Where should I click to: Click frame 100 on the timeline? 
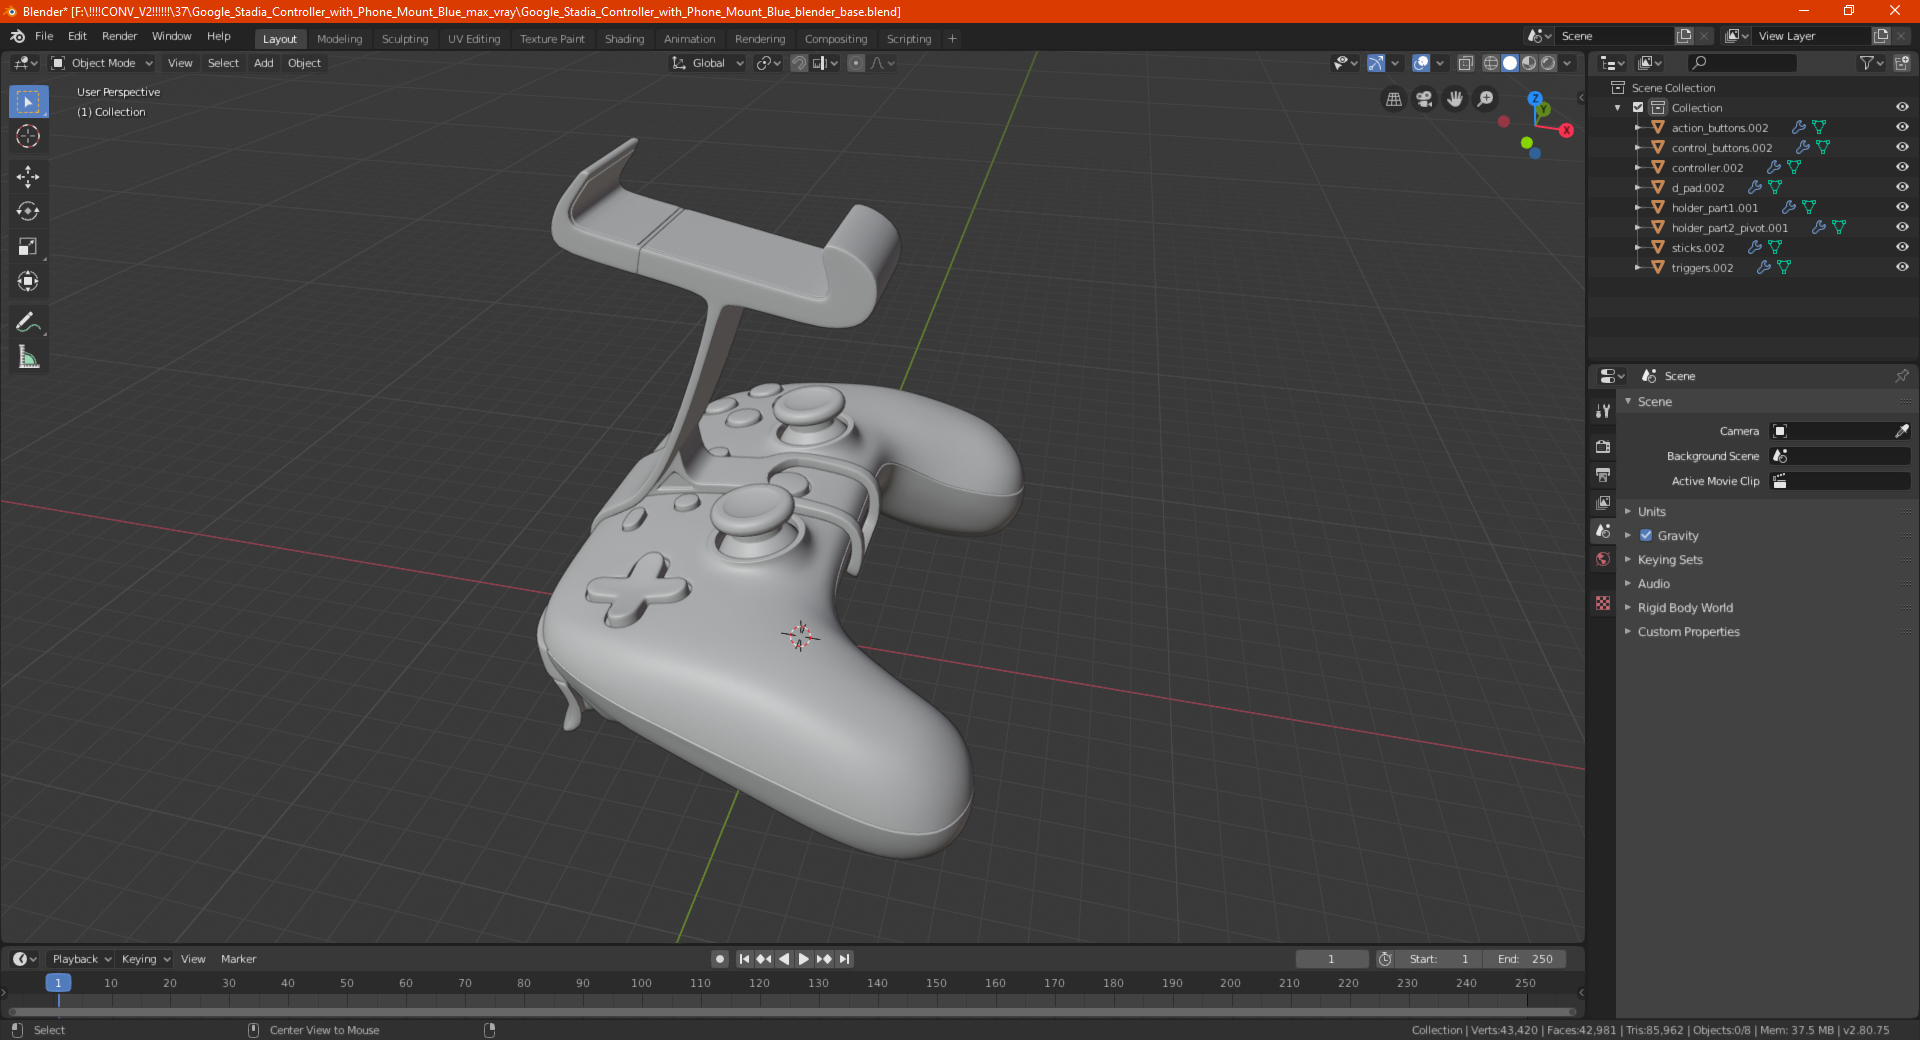click(641, 984)
